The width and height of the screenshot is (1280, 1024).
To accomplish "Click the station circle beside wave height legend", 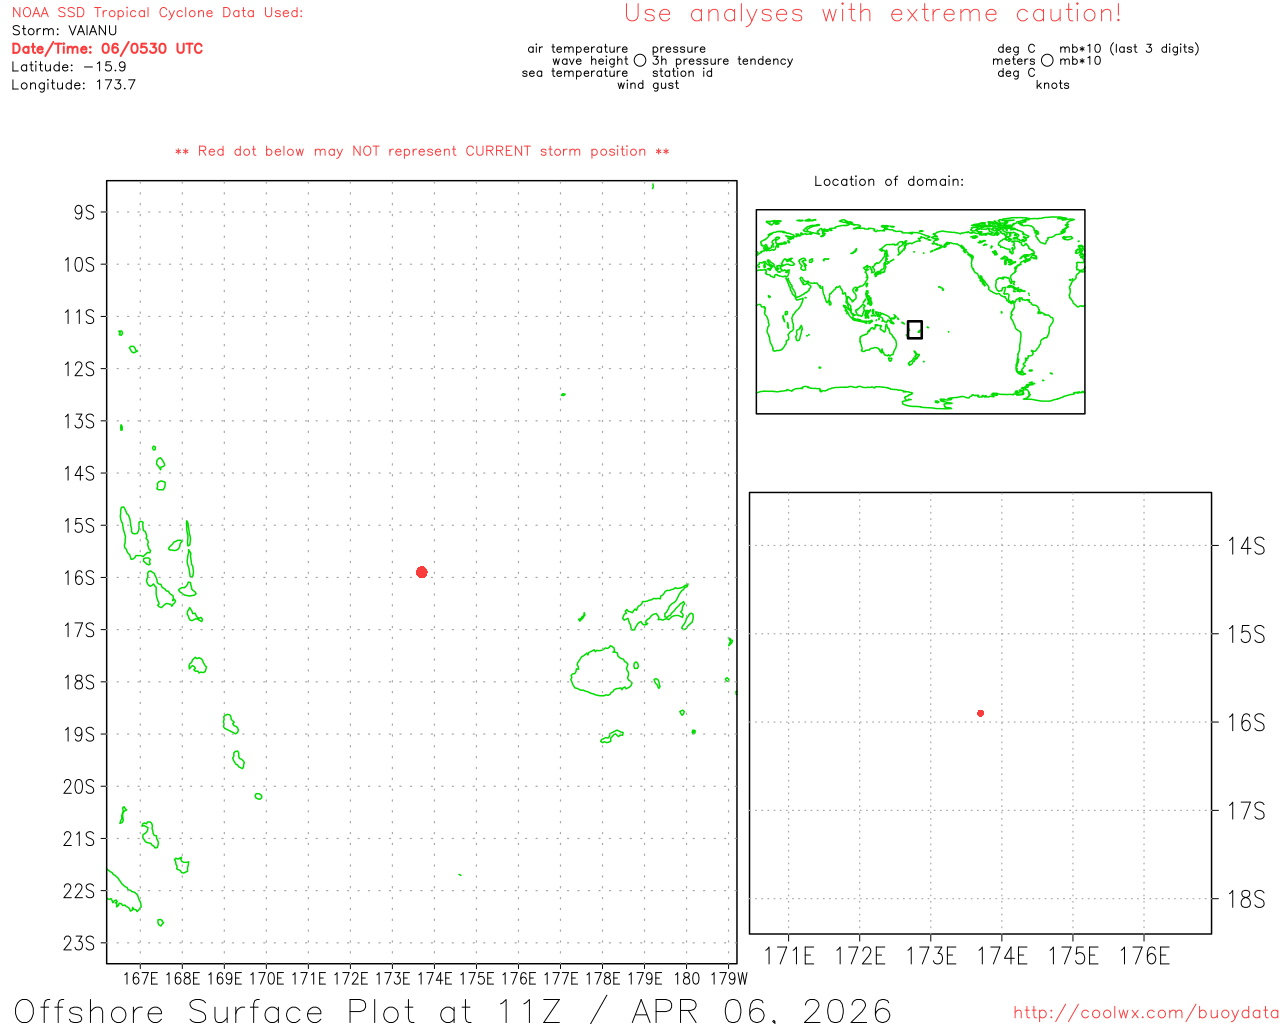I will coord(640,61).
